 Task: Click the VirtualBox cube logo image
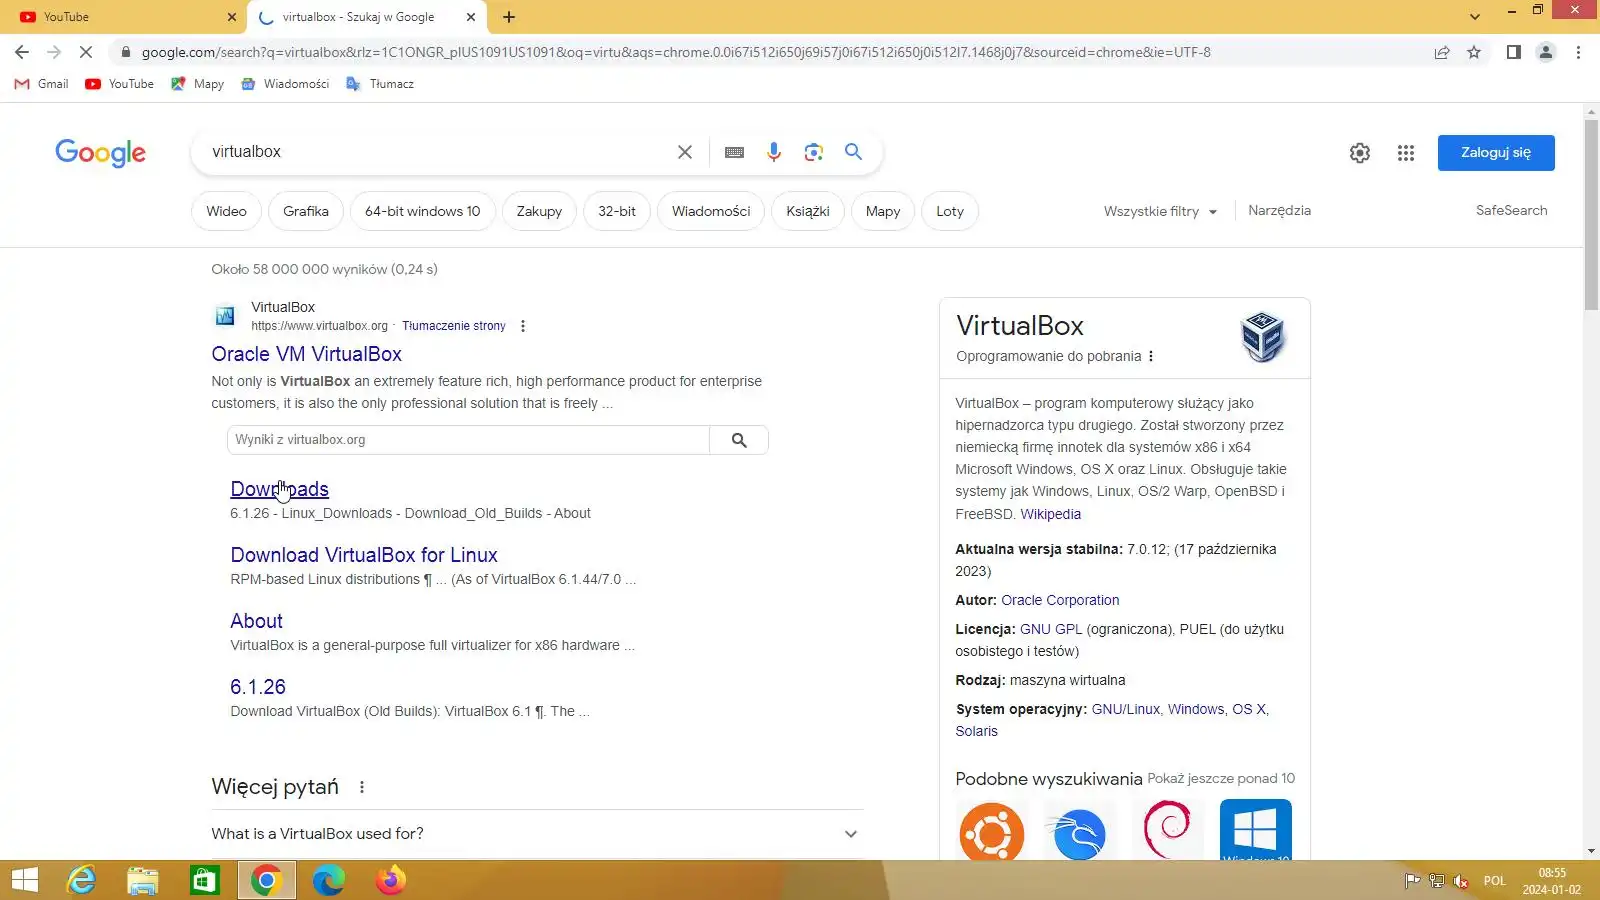[x=1263, y=336]
